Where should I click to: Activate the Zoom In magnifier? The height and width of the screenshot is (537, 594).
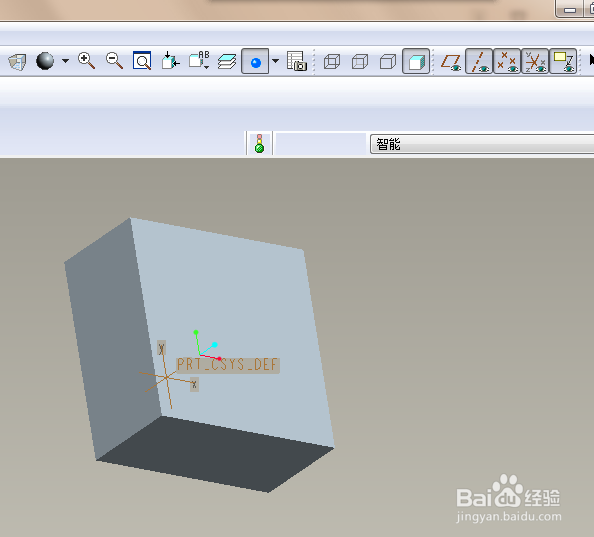[x=86, y=61]
